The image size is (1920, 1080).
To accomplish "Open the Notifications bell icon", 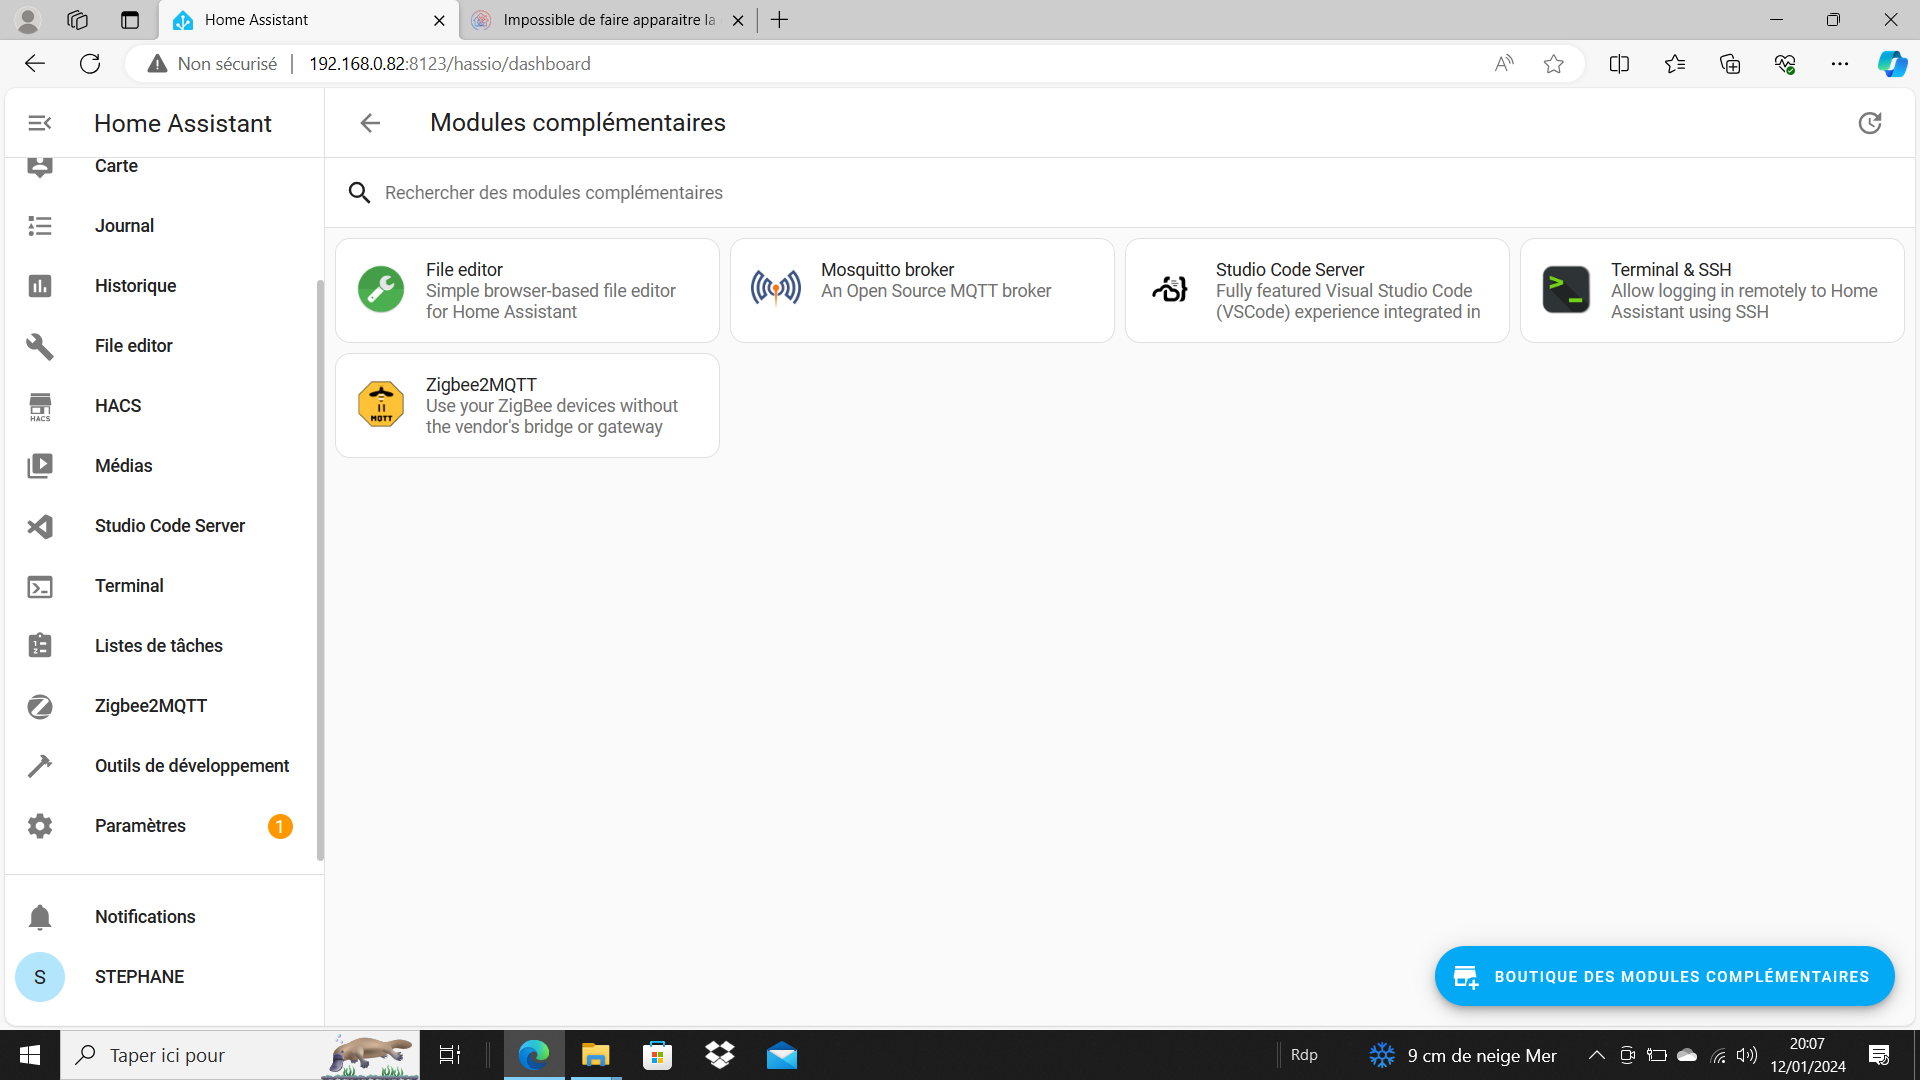I will [x=40, y=917].
